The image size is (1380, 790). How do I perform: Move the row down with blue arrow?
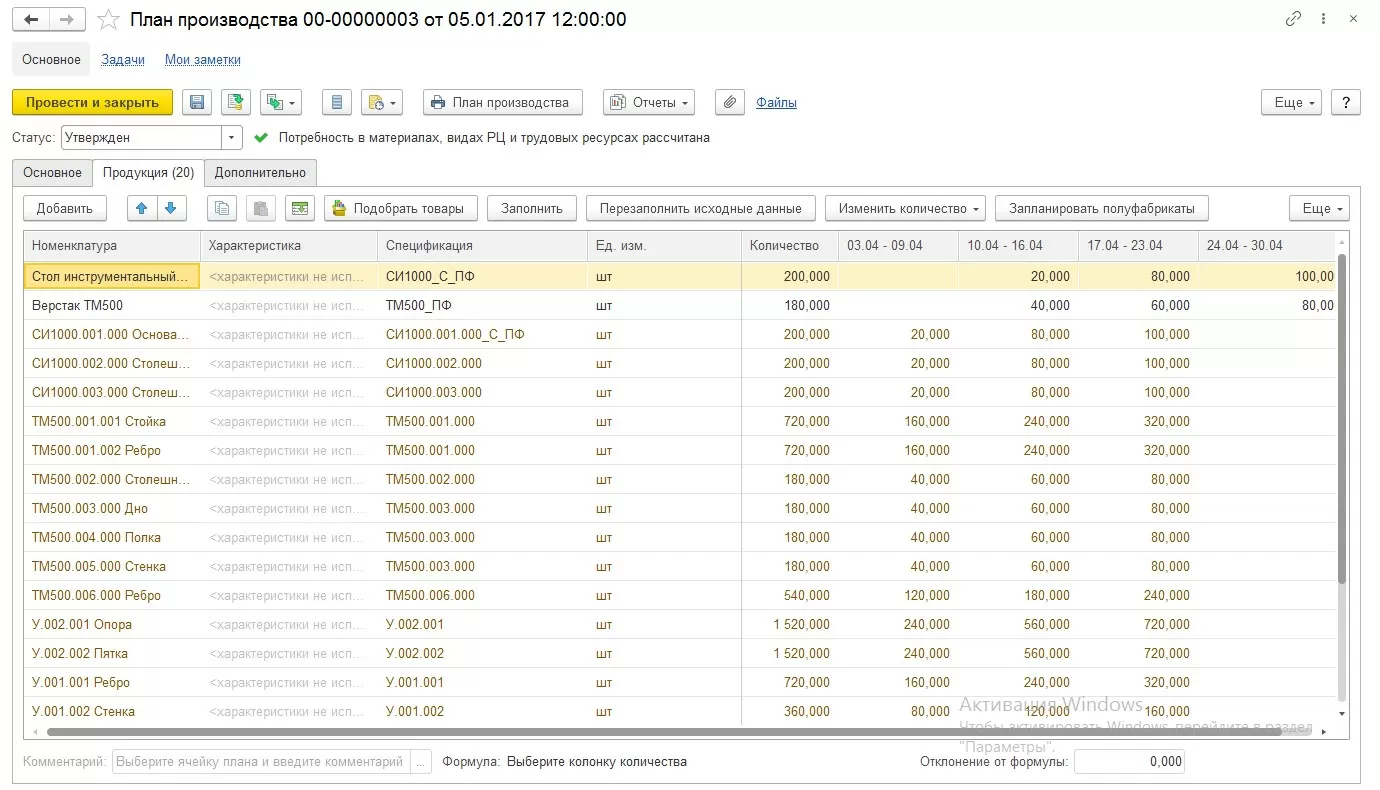pyautogui.click(x=170, y=208)
